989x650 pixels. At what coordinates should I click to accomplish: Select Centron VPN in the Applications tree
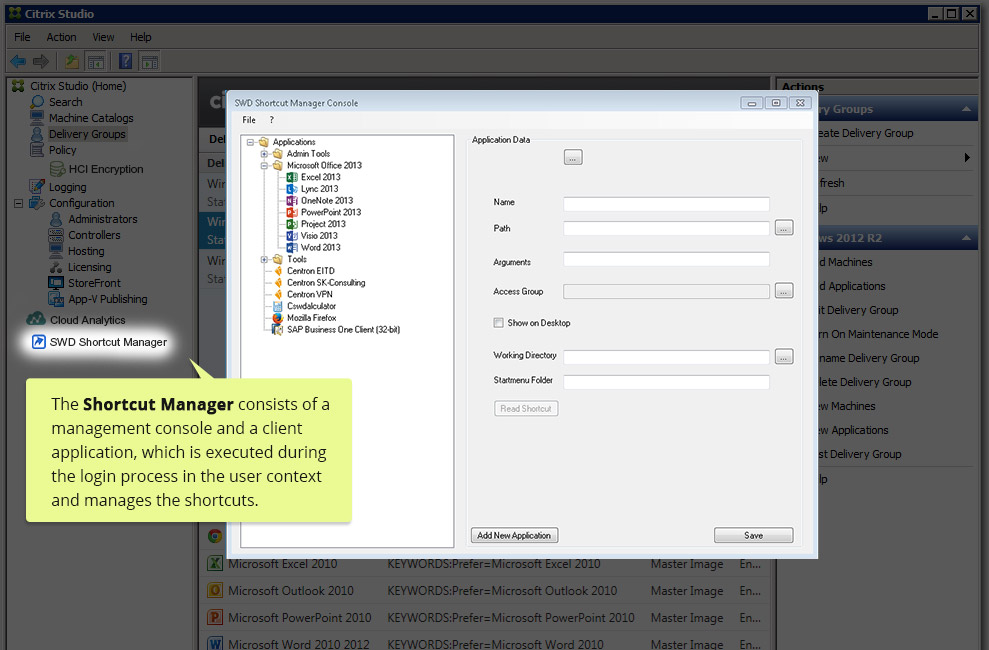click(x=309, y=294)
